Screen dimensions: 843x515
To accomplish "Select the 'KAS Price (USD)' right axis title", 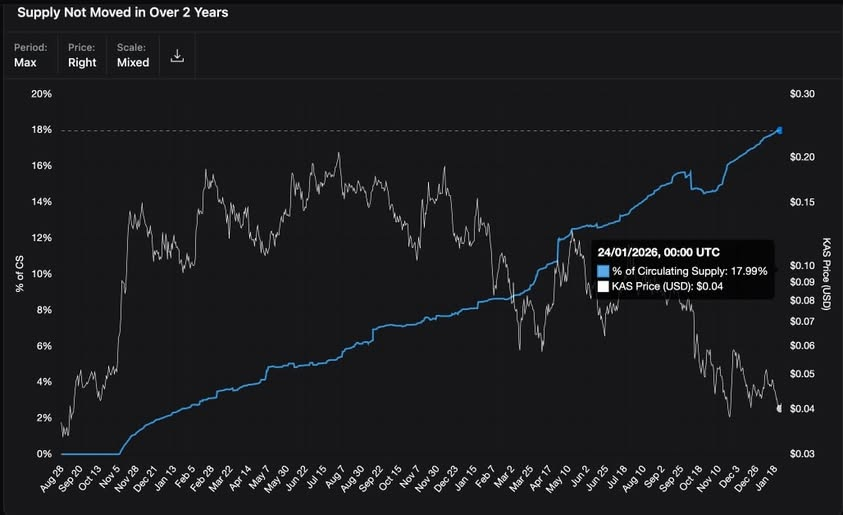I will pyautogui.click(x=827, y=274).
